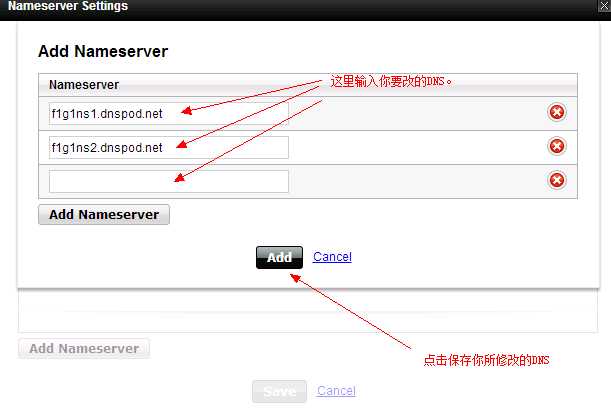Close the Nameserver Settings dialog
Image resolution: width=611 pixels, height=416 pixels.
[x=604, y=6]
